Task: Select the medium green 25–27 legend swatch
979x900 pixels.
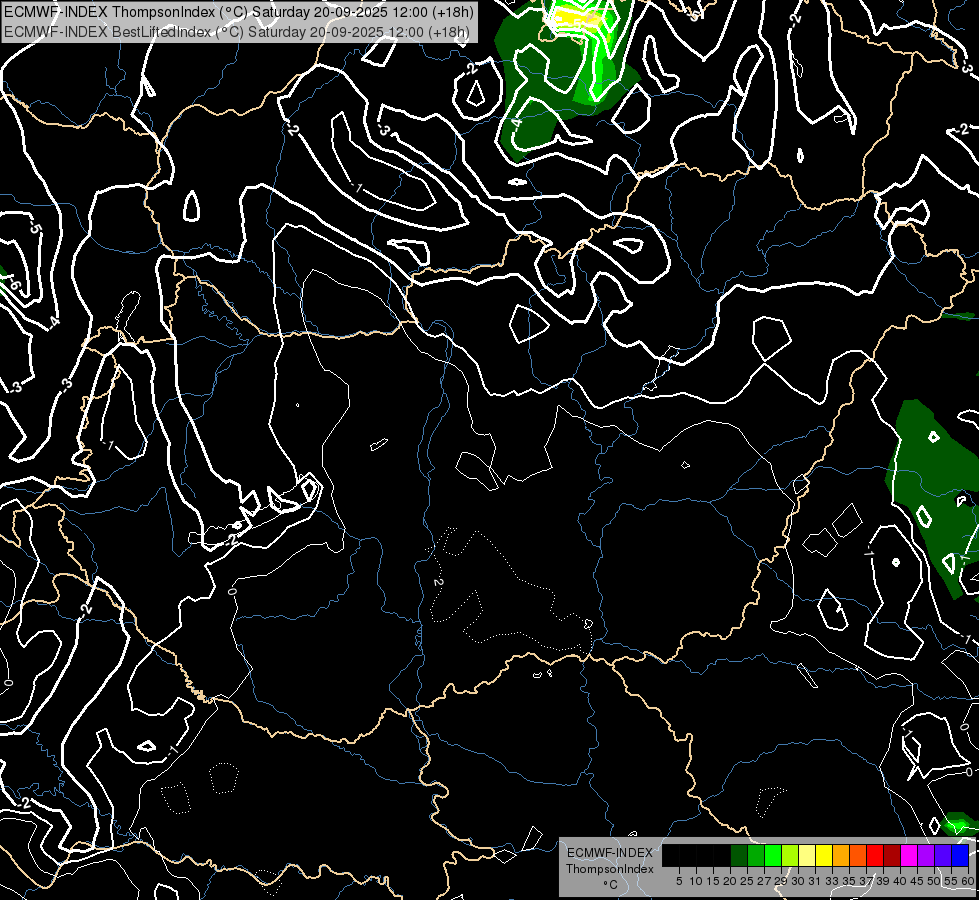Action: click(756, 855)
